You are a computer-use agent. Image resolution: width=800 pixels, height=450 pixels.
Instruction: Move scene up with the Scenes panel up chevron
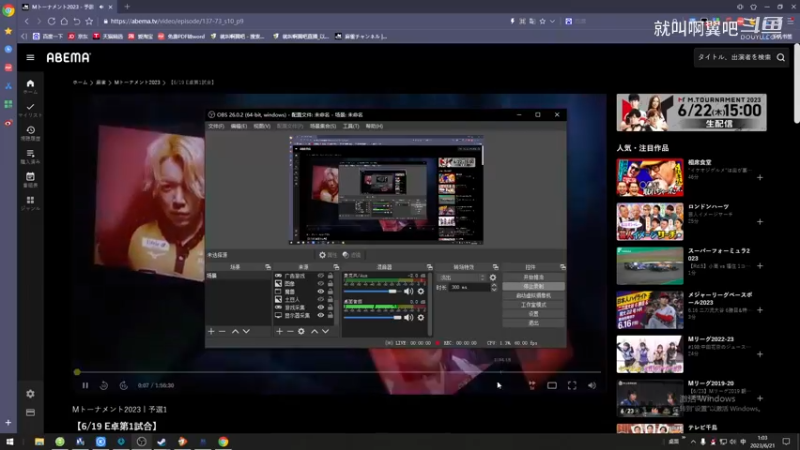coord(235,331)
